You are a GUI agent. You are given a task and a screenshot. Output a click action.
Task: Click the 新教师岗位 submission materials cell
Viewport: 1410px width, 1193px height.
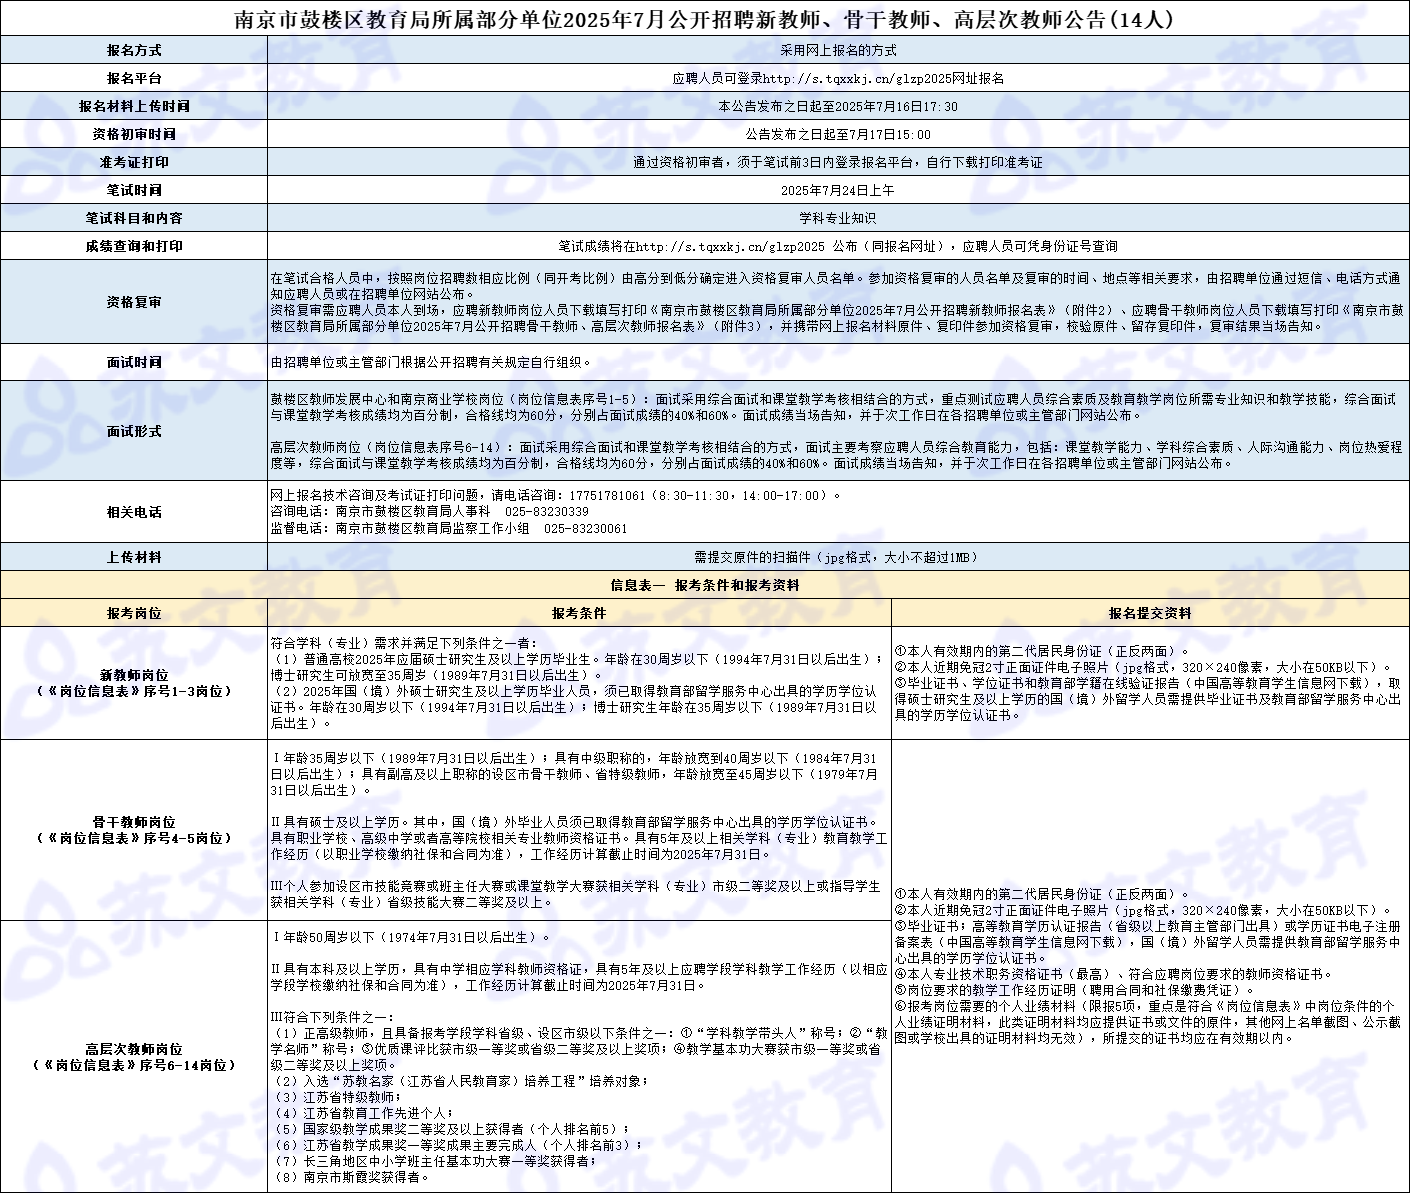coord(1148,683)
